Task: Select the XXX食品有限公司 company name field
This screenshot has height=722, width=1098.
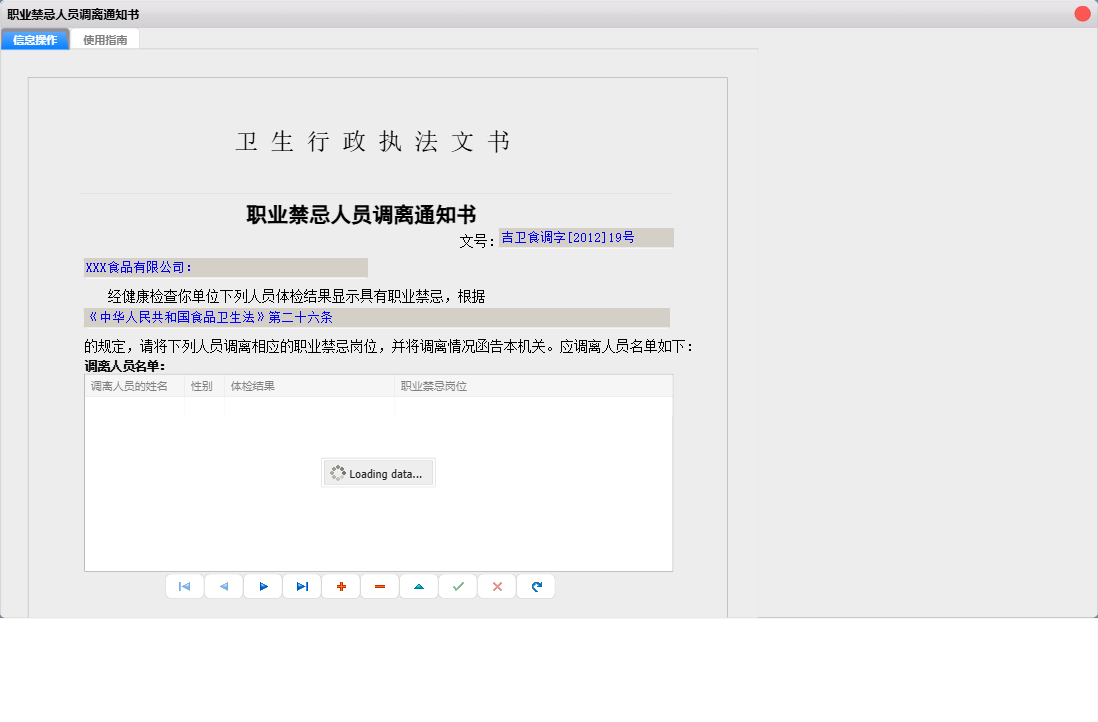Action: click(x=225, y=267)
